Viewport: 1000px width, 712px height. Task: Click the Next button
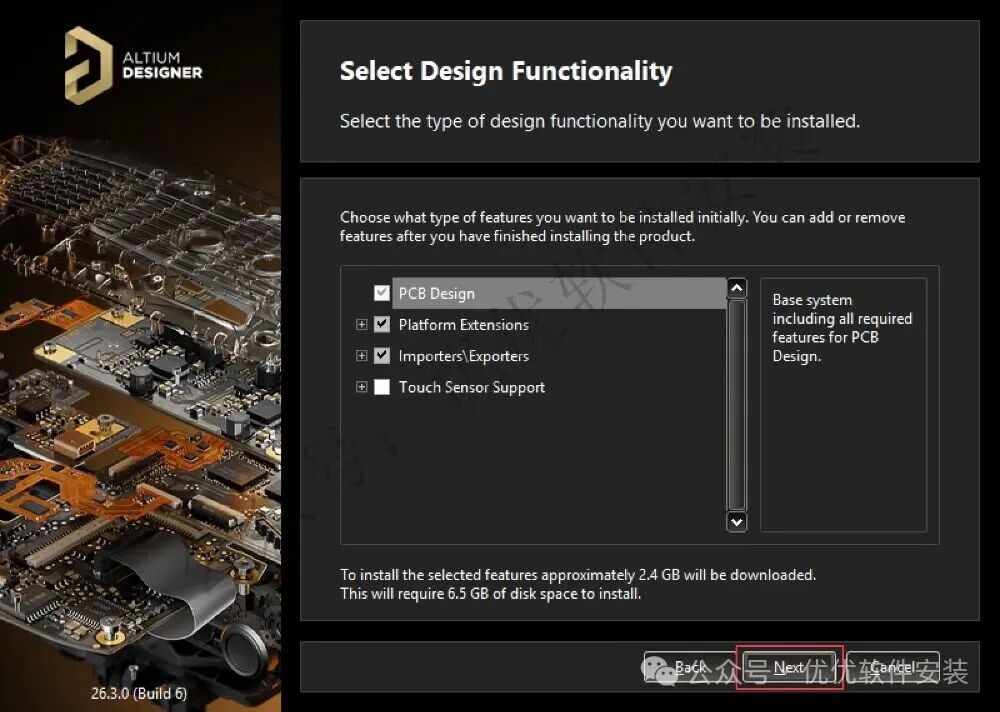790,667
